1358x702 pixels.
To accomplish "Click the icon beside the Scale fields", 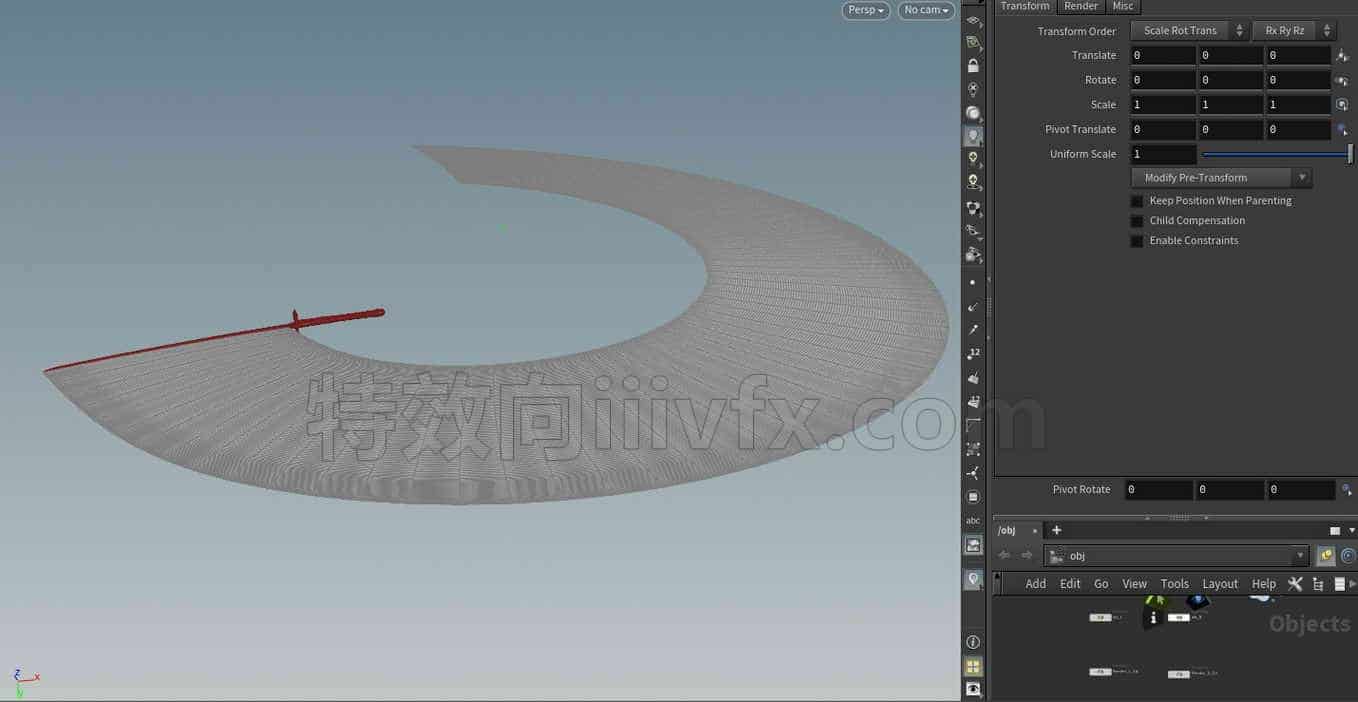I will point(1343,105).
